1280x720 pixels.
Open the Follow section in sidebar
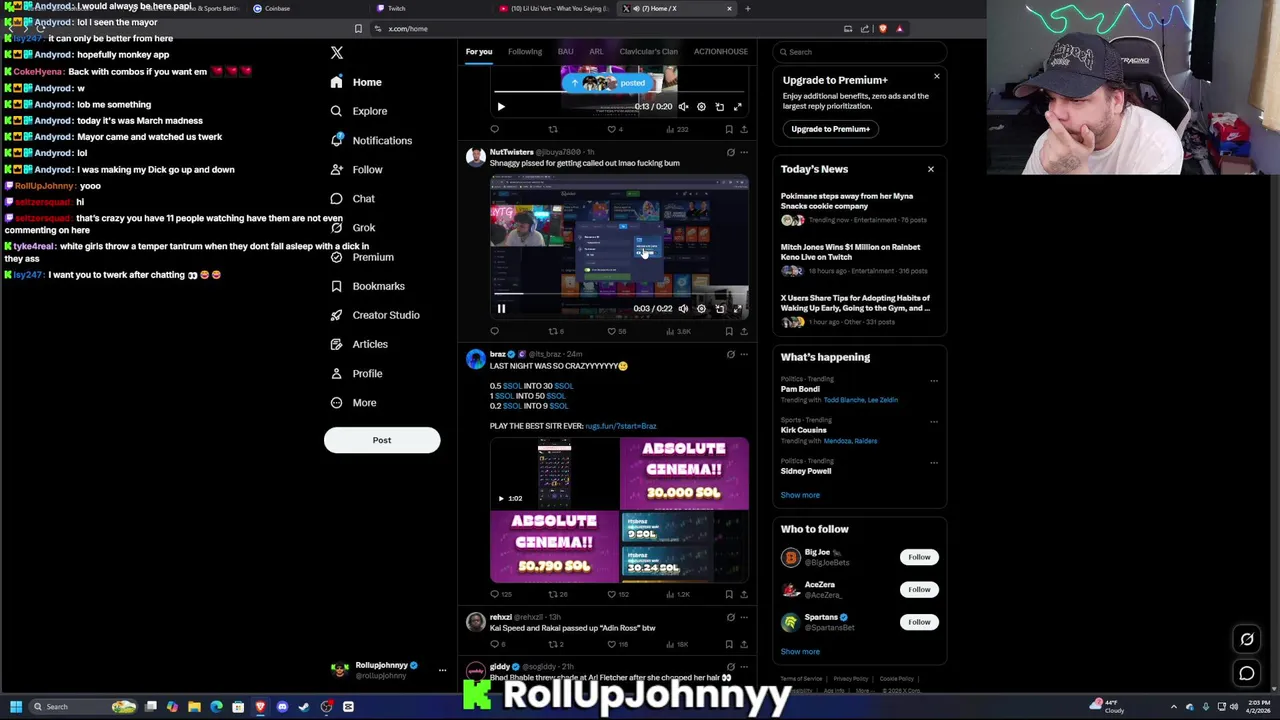(356, 169)
